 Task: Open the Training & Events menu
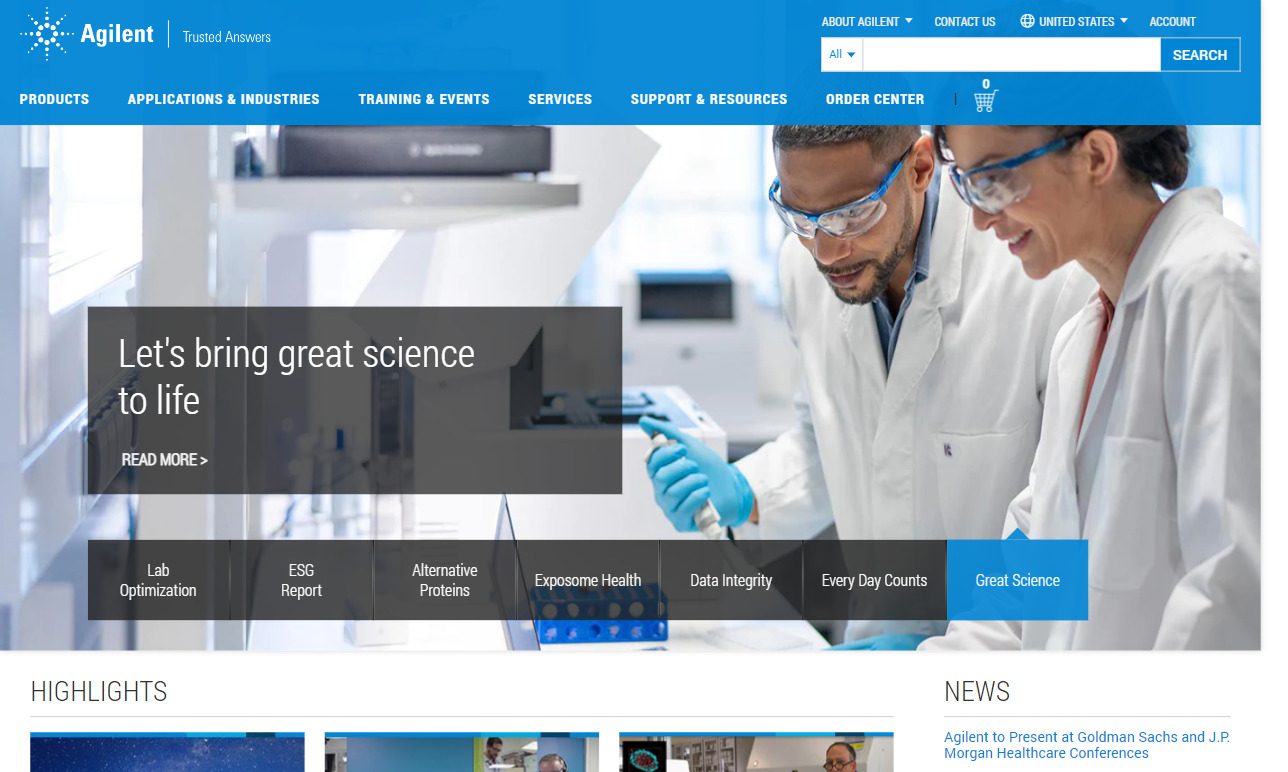424,99
